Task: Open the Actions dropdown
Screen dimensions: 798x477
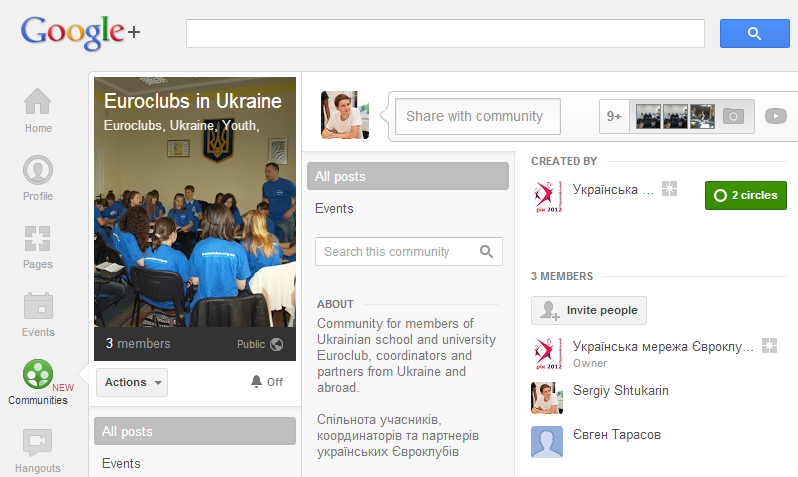Action: coord(132,382)
